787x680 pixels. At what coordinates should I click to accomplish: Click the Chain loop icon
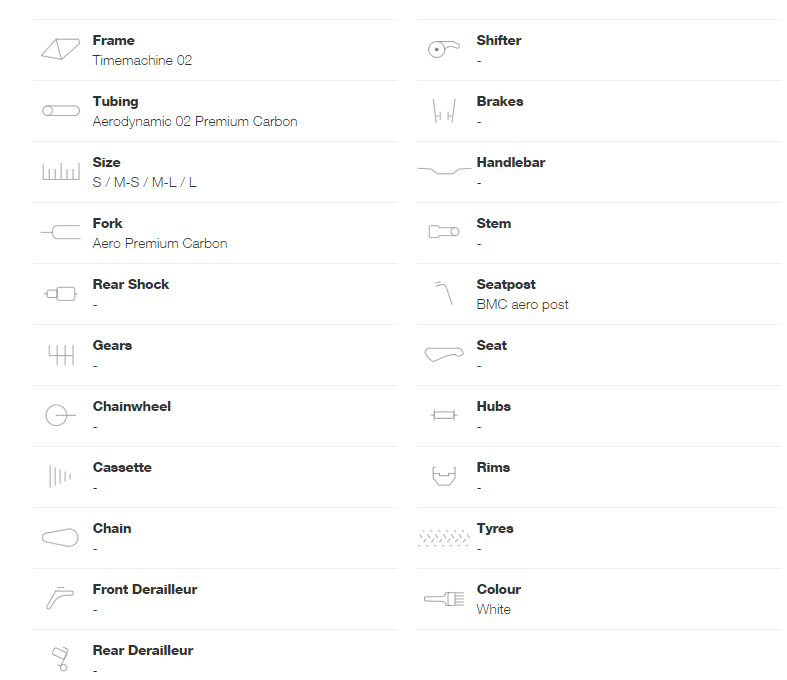click(60, 537)
